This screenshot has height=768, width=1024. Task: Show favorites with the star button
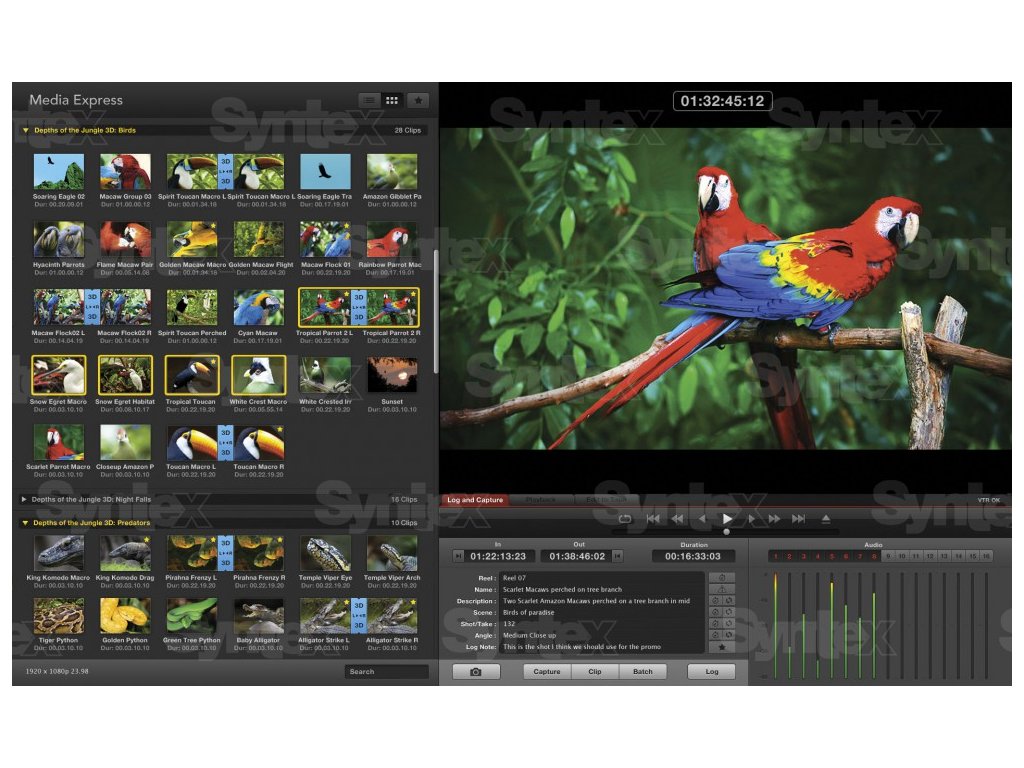point(419,100)
